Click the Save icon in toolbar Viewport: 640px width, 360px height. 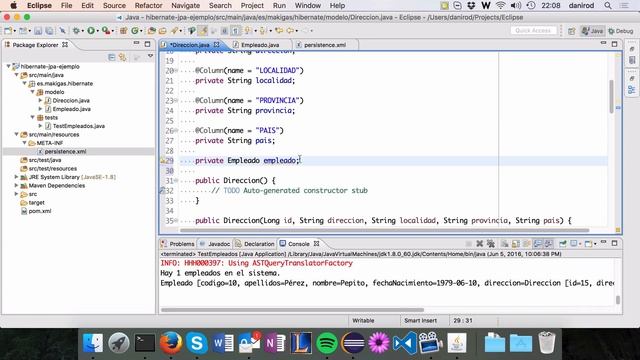pos(38,31)
